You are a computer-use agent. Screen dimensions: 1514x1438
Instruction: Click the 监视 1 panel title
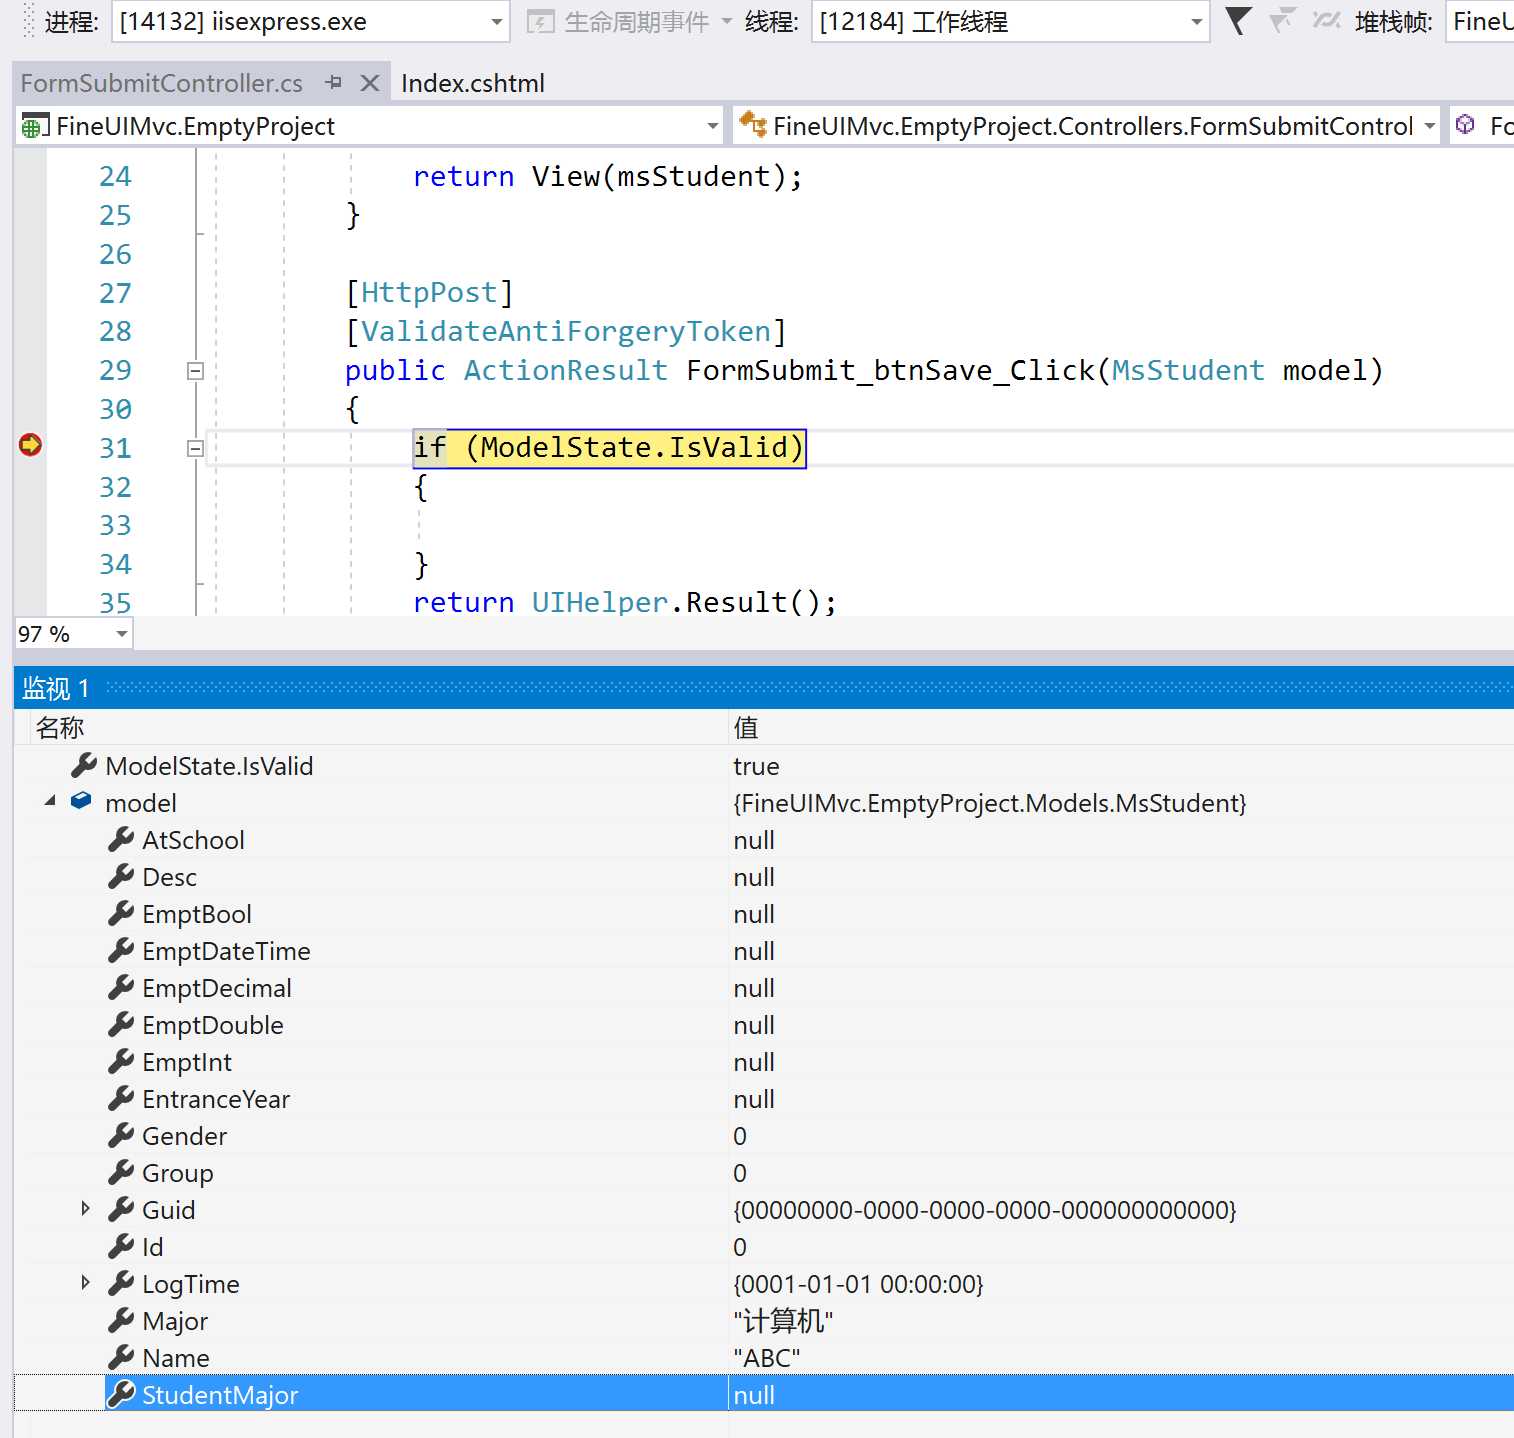tap(56, 688)
